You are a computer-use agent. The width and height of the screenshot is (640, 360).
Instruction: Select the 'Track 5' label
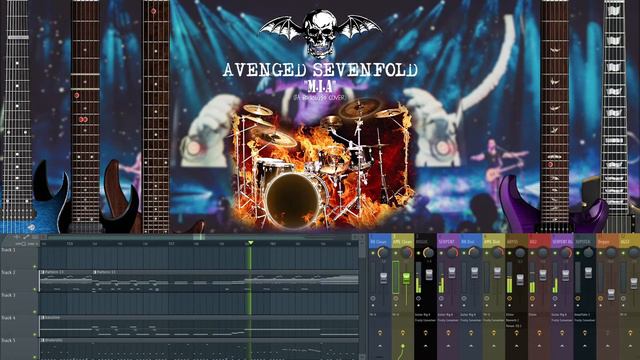(x=8, y=340)
